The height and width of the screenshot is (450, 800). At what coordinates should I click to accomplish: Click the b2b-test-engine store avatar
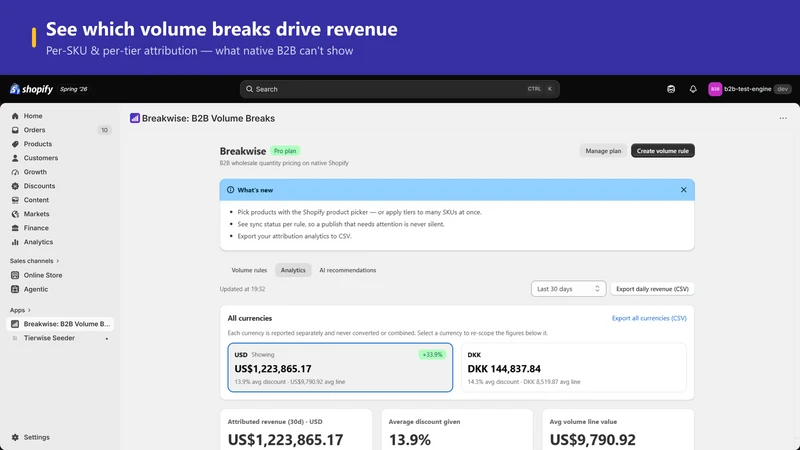[x=715, y=89]
